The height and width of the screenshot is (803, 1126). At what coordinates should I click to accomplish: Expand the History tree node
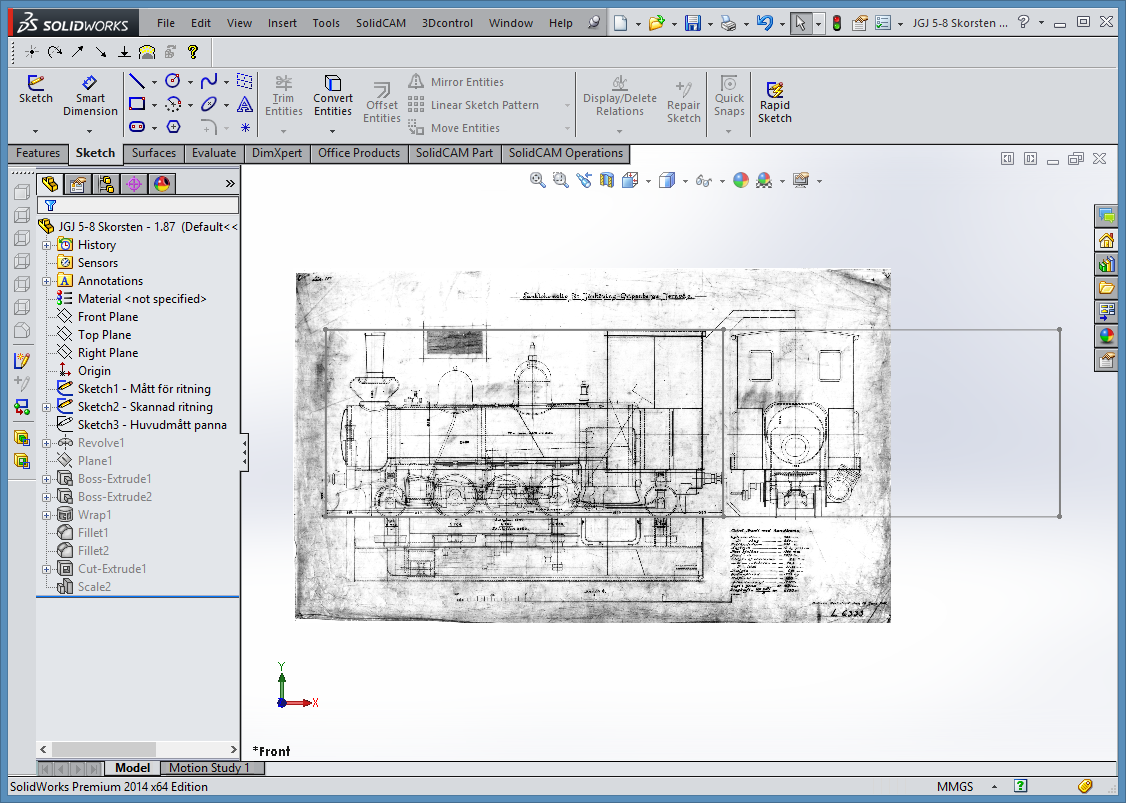(47, 245)
